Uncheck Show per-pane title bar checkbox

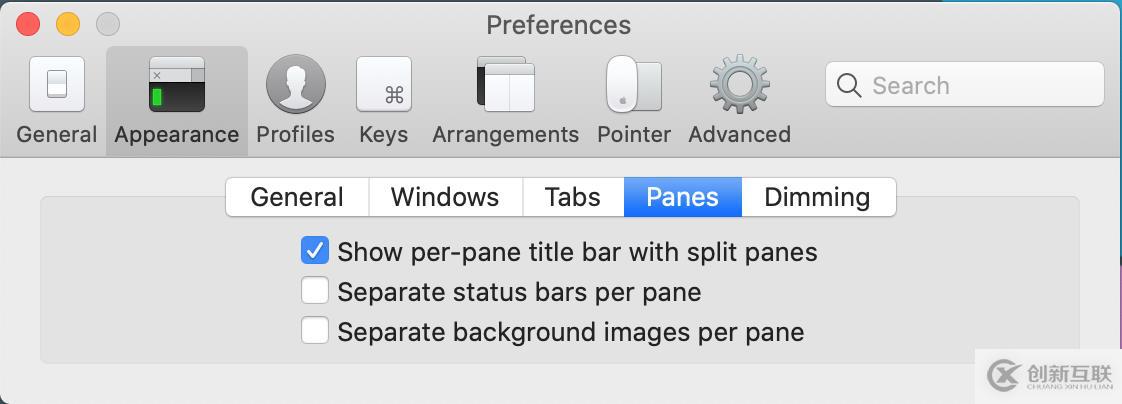315,251
